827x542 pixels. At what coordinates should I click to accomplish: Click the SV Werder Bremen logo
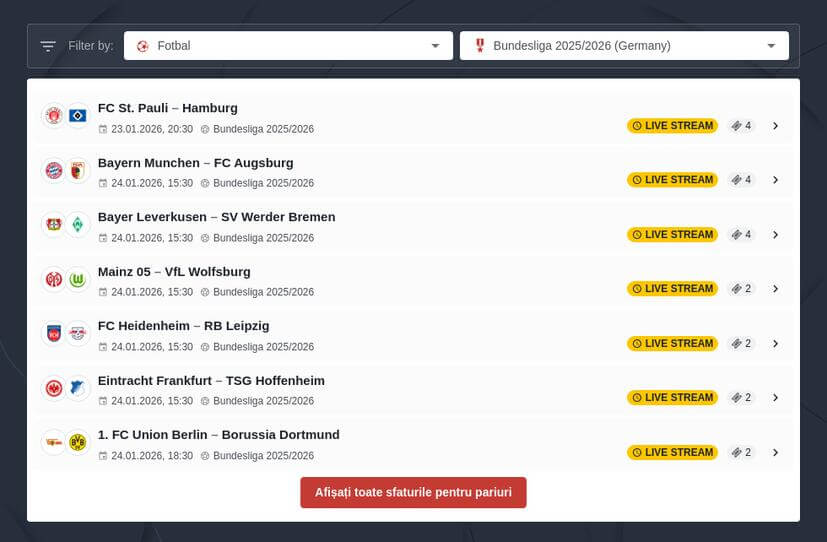(78, 225)
